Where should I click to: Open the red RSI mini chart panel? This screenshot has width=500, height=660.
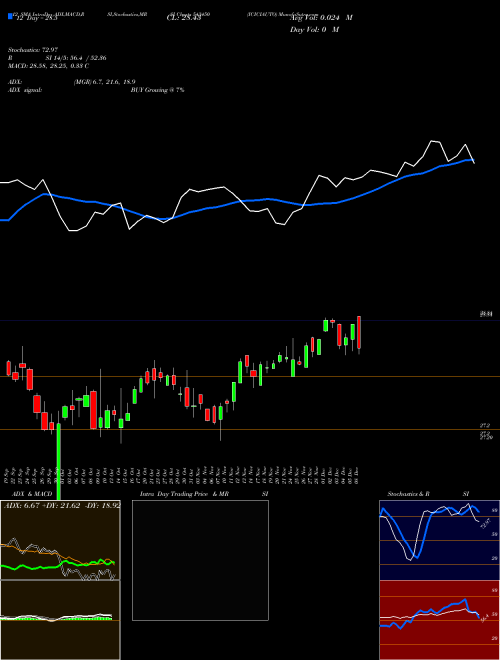(x=439, y=620)
